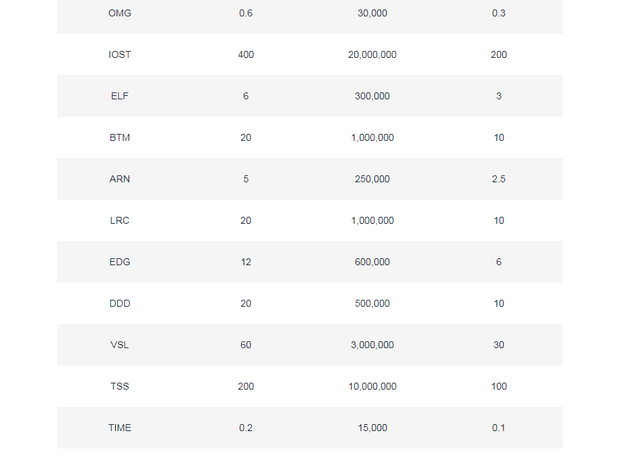Image resolution: width=640 pixels, height=465 pixels.
Task: Select the 3,000,000 value for VSL
Action: click(372, 345)
